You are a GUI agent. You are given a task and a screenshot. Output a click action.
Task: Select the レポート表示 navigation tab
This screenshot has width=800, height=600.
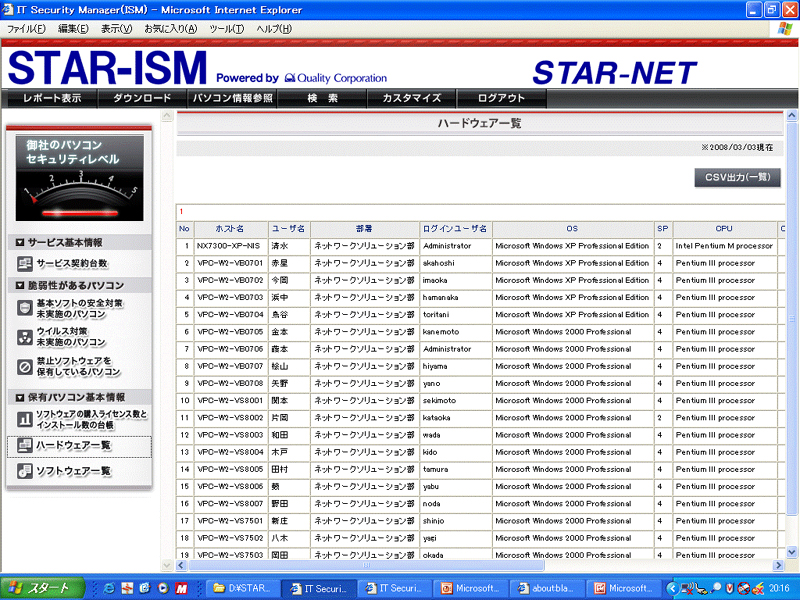pyautogui.click(x=52, y=98)
